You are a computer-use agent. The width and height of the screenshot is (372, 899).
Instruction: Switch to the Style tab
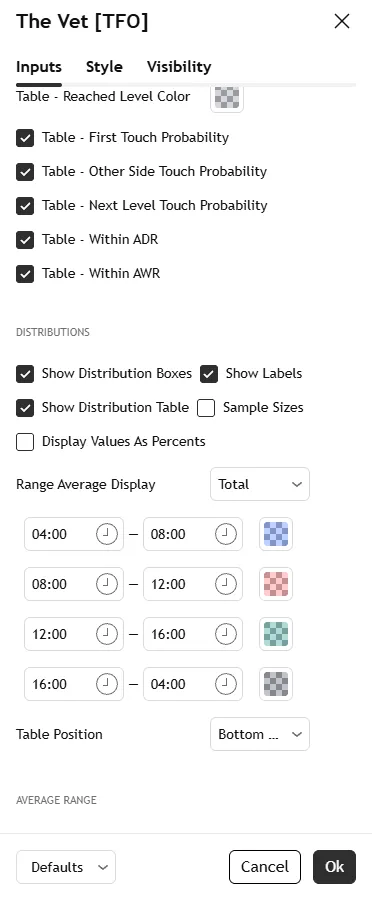104,67
